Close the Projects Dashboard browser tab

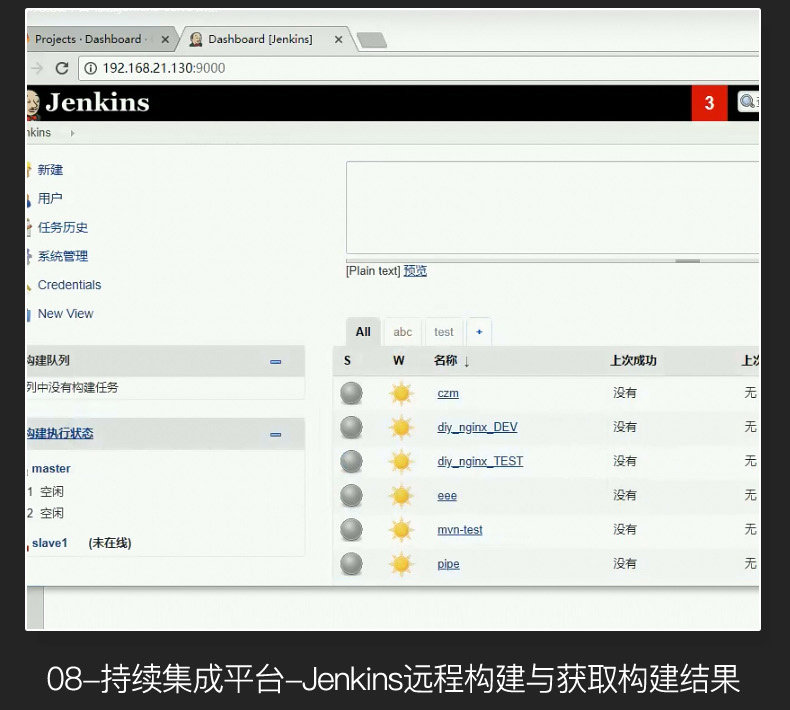(165, 39)
